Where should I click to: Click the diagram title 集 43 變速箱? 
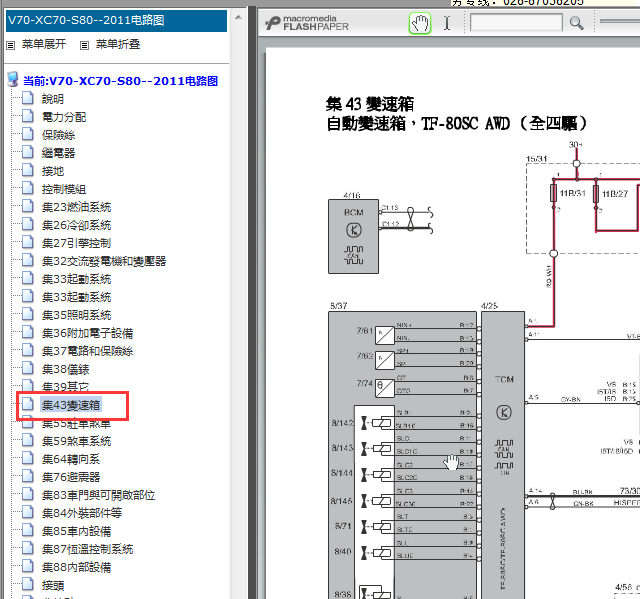pos(370,104)
